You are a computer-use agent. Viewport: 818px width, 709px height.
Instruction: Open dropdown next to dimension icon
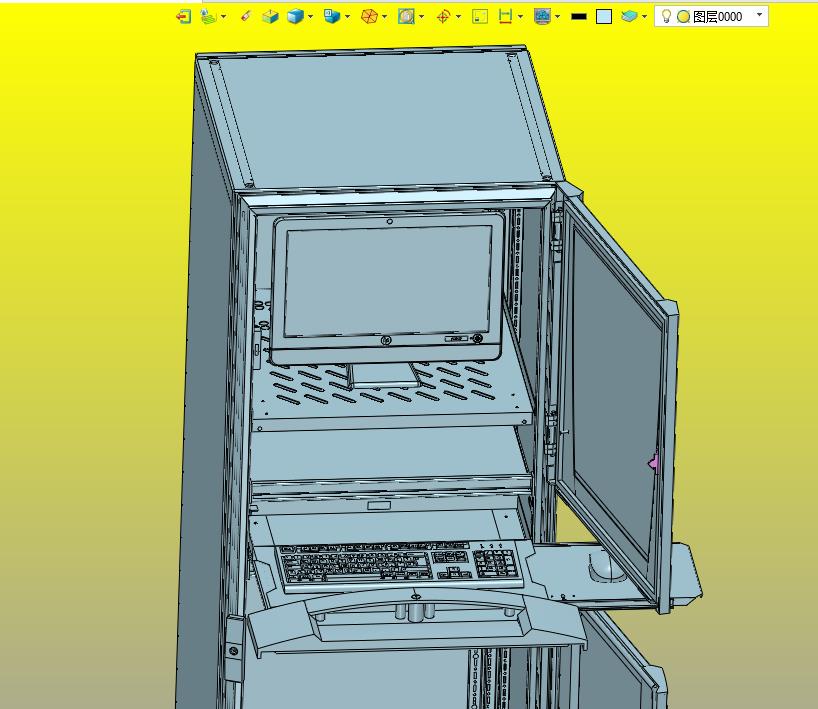click(520, 17)
